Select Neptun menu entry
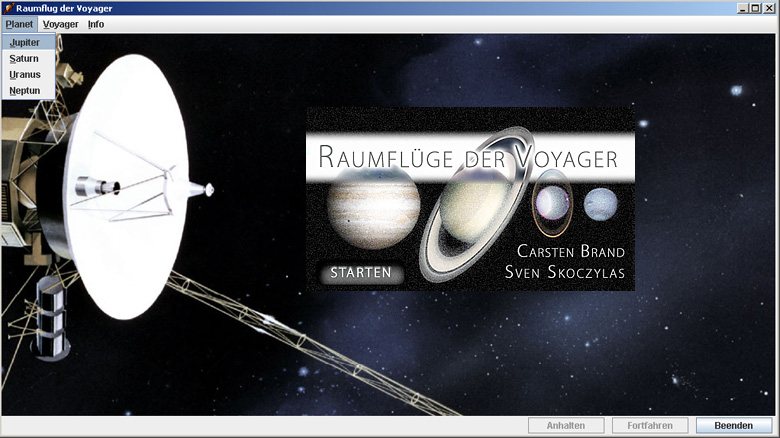Viewport: 780px width, 438px height. click(25, 91)
